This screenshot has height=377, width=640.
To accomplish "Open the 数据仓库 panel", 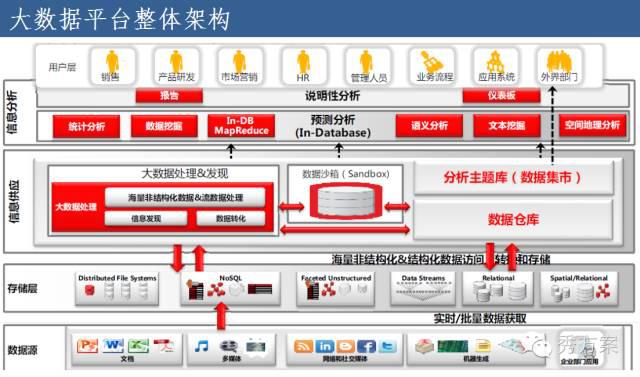I will coord(513,220).
